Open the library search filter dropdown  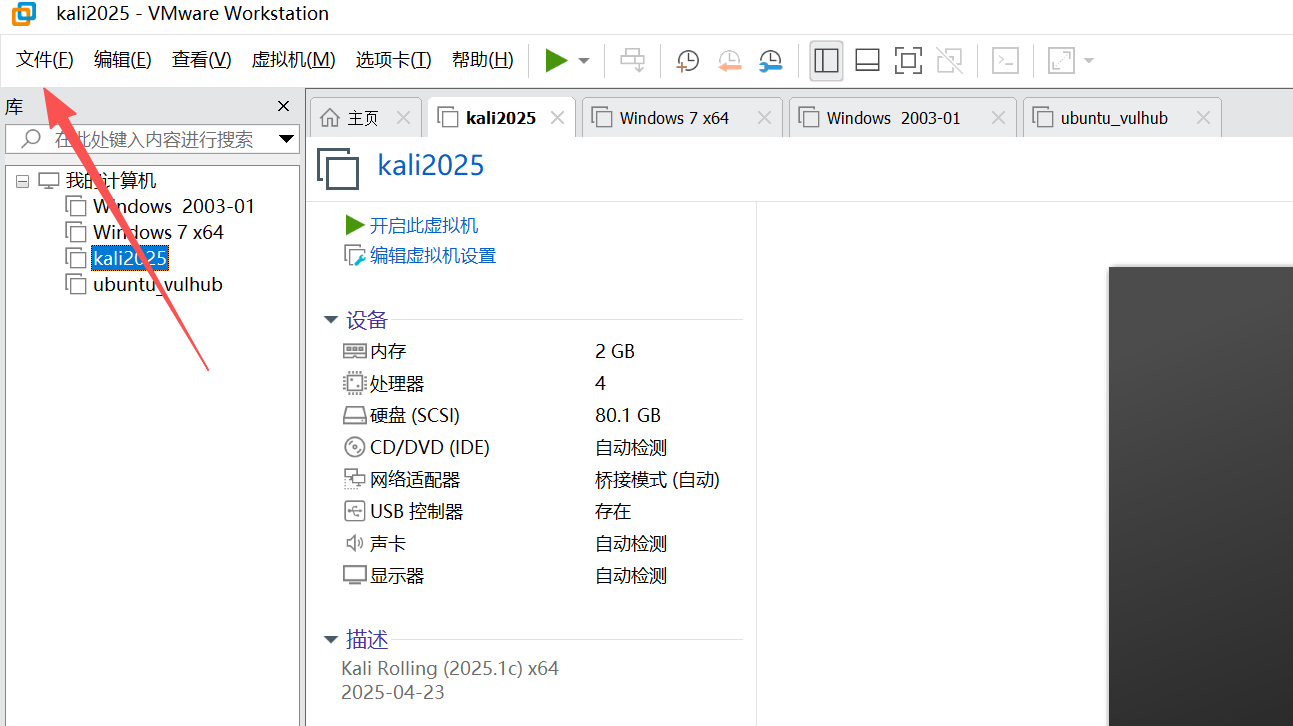pos(286,139)
